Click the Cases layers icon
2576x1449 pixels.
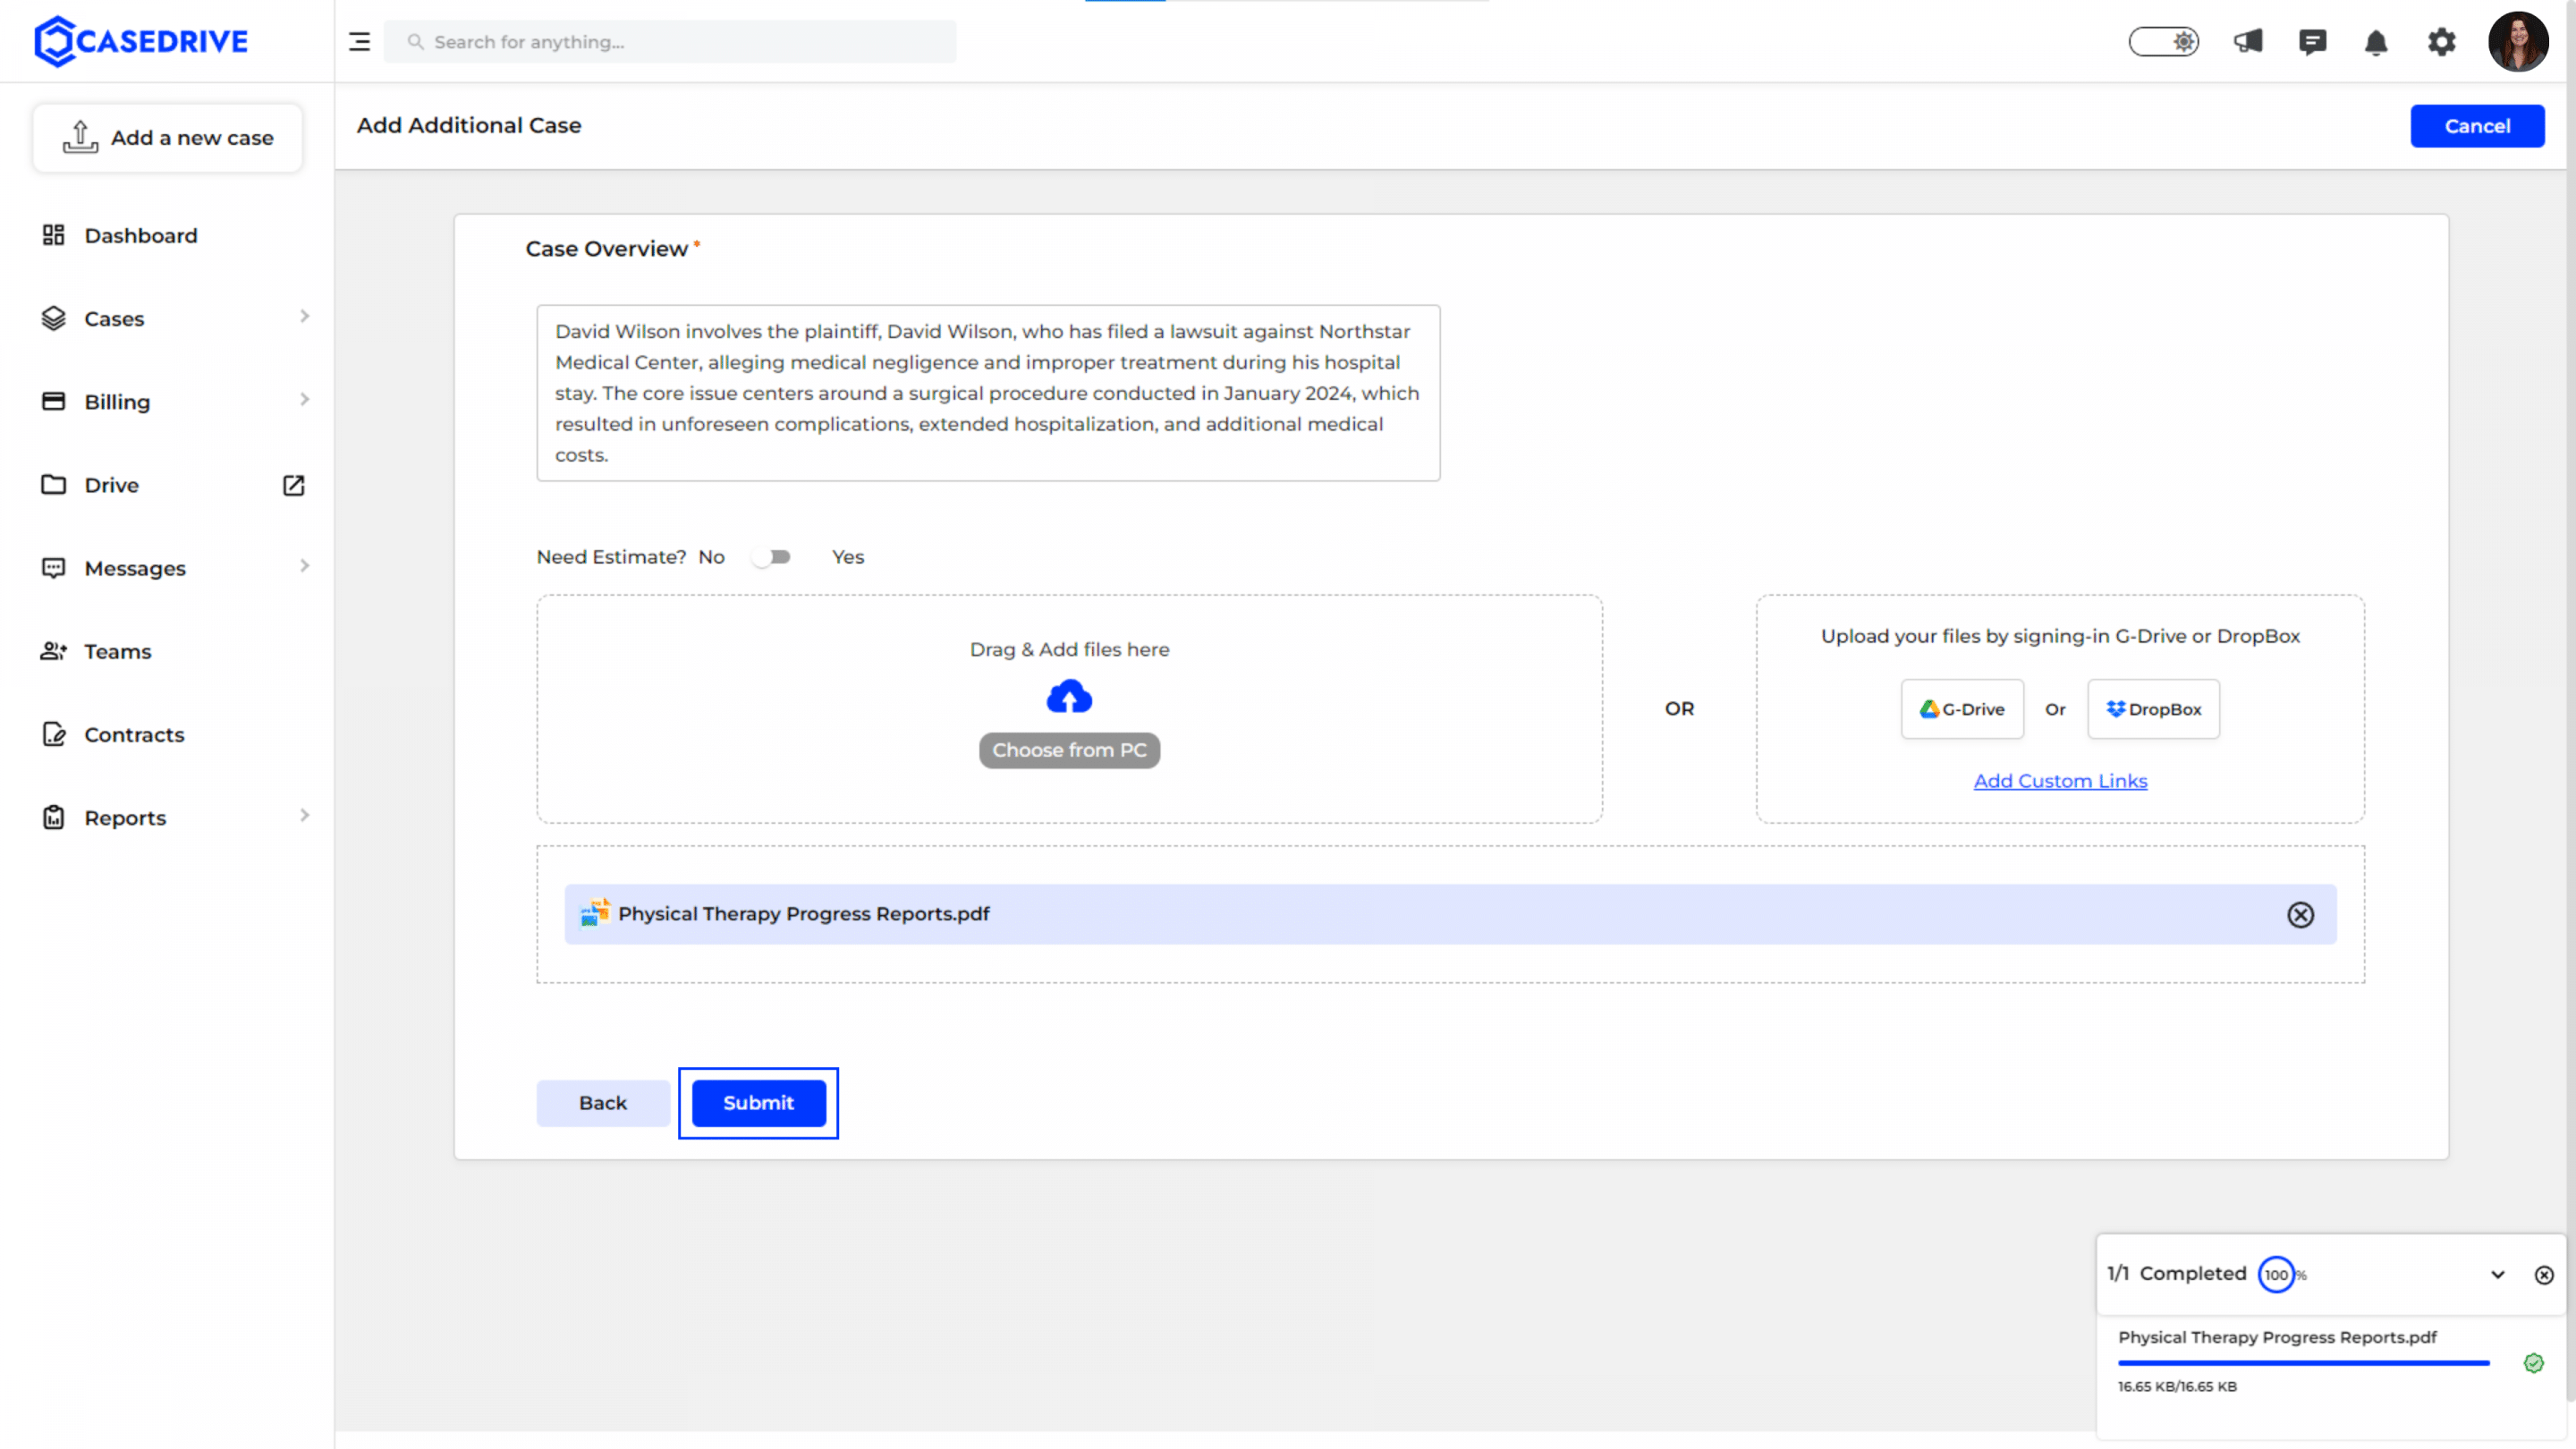(53, 318)
